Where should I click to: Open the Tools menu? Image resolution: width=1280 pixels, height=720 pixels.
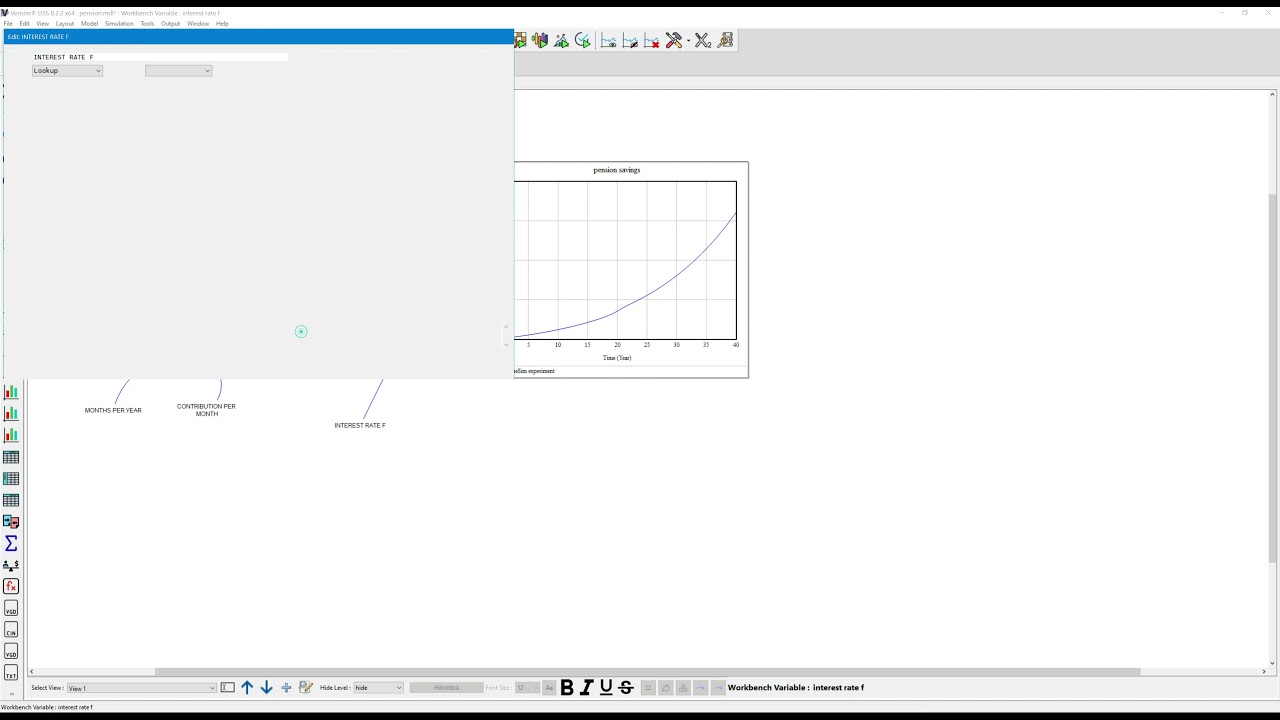click(147, 23)
